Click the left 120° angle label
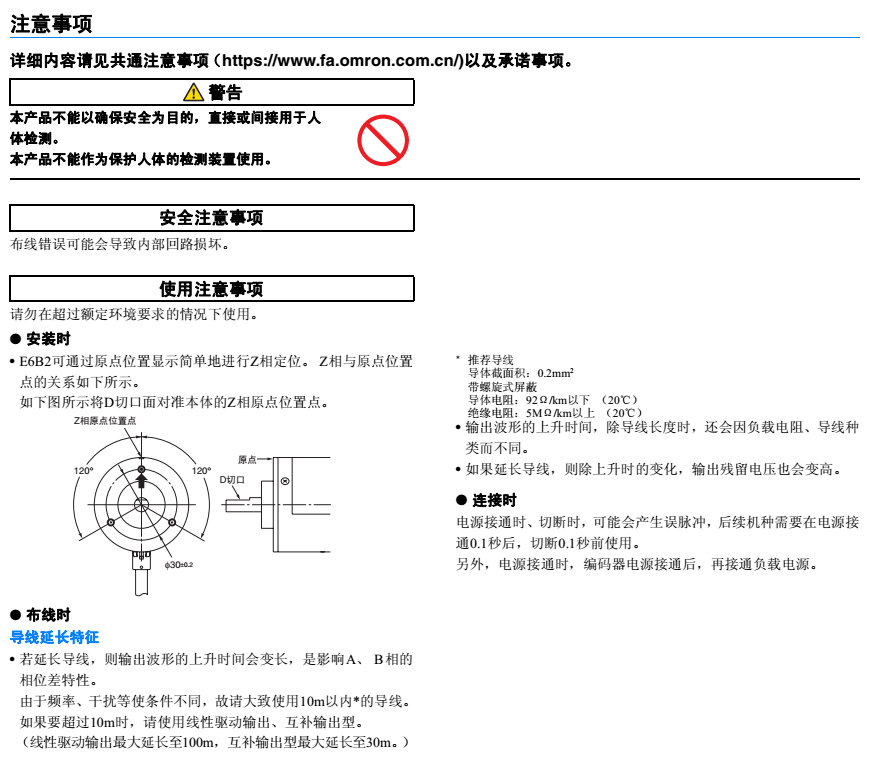Viewport: 878px width, 769px height. click(84, 470)
